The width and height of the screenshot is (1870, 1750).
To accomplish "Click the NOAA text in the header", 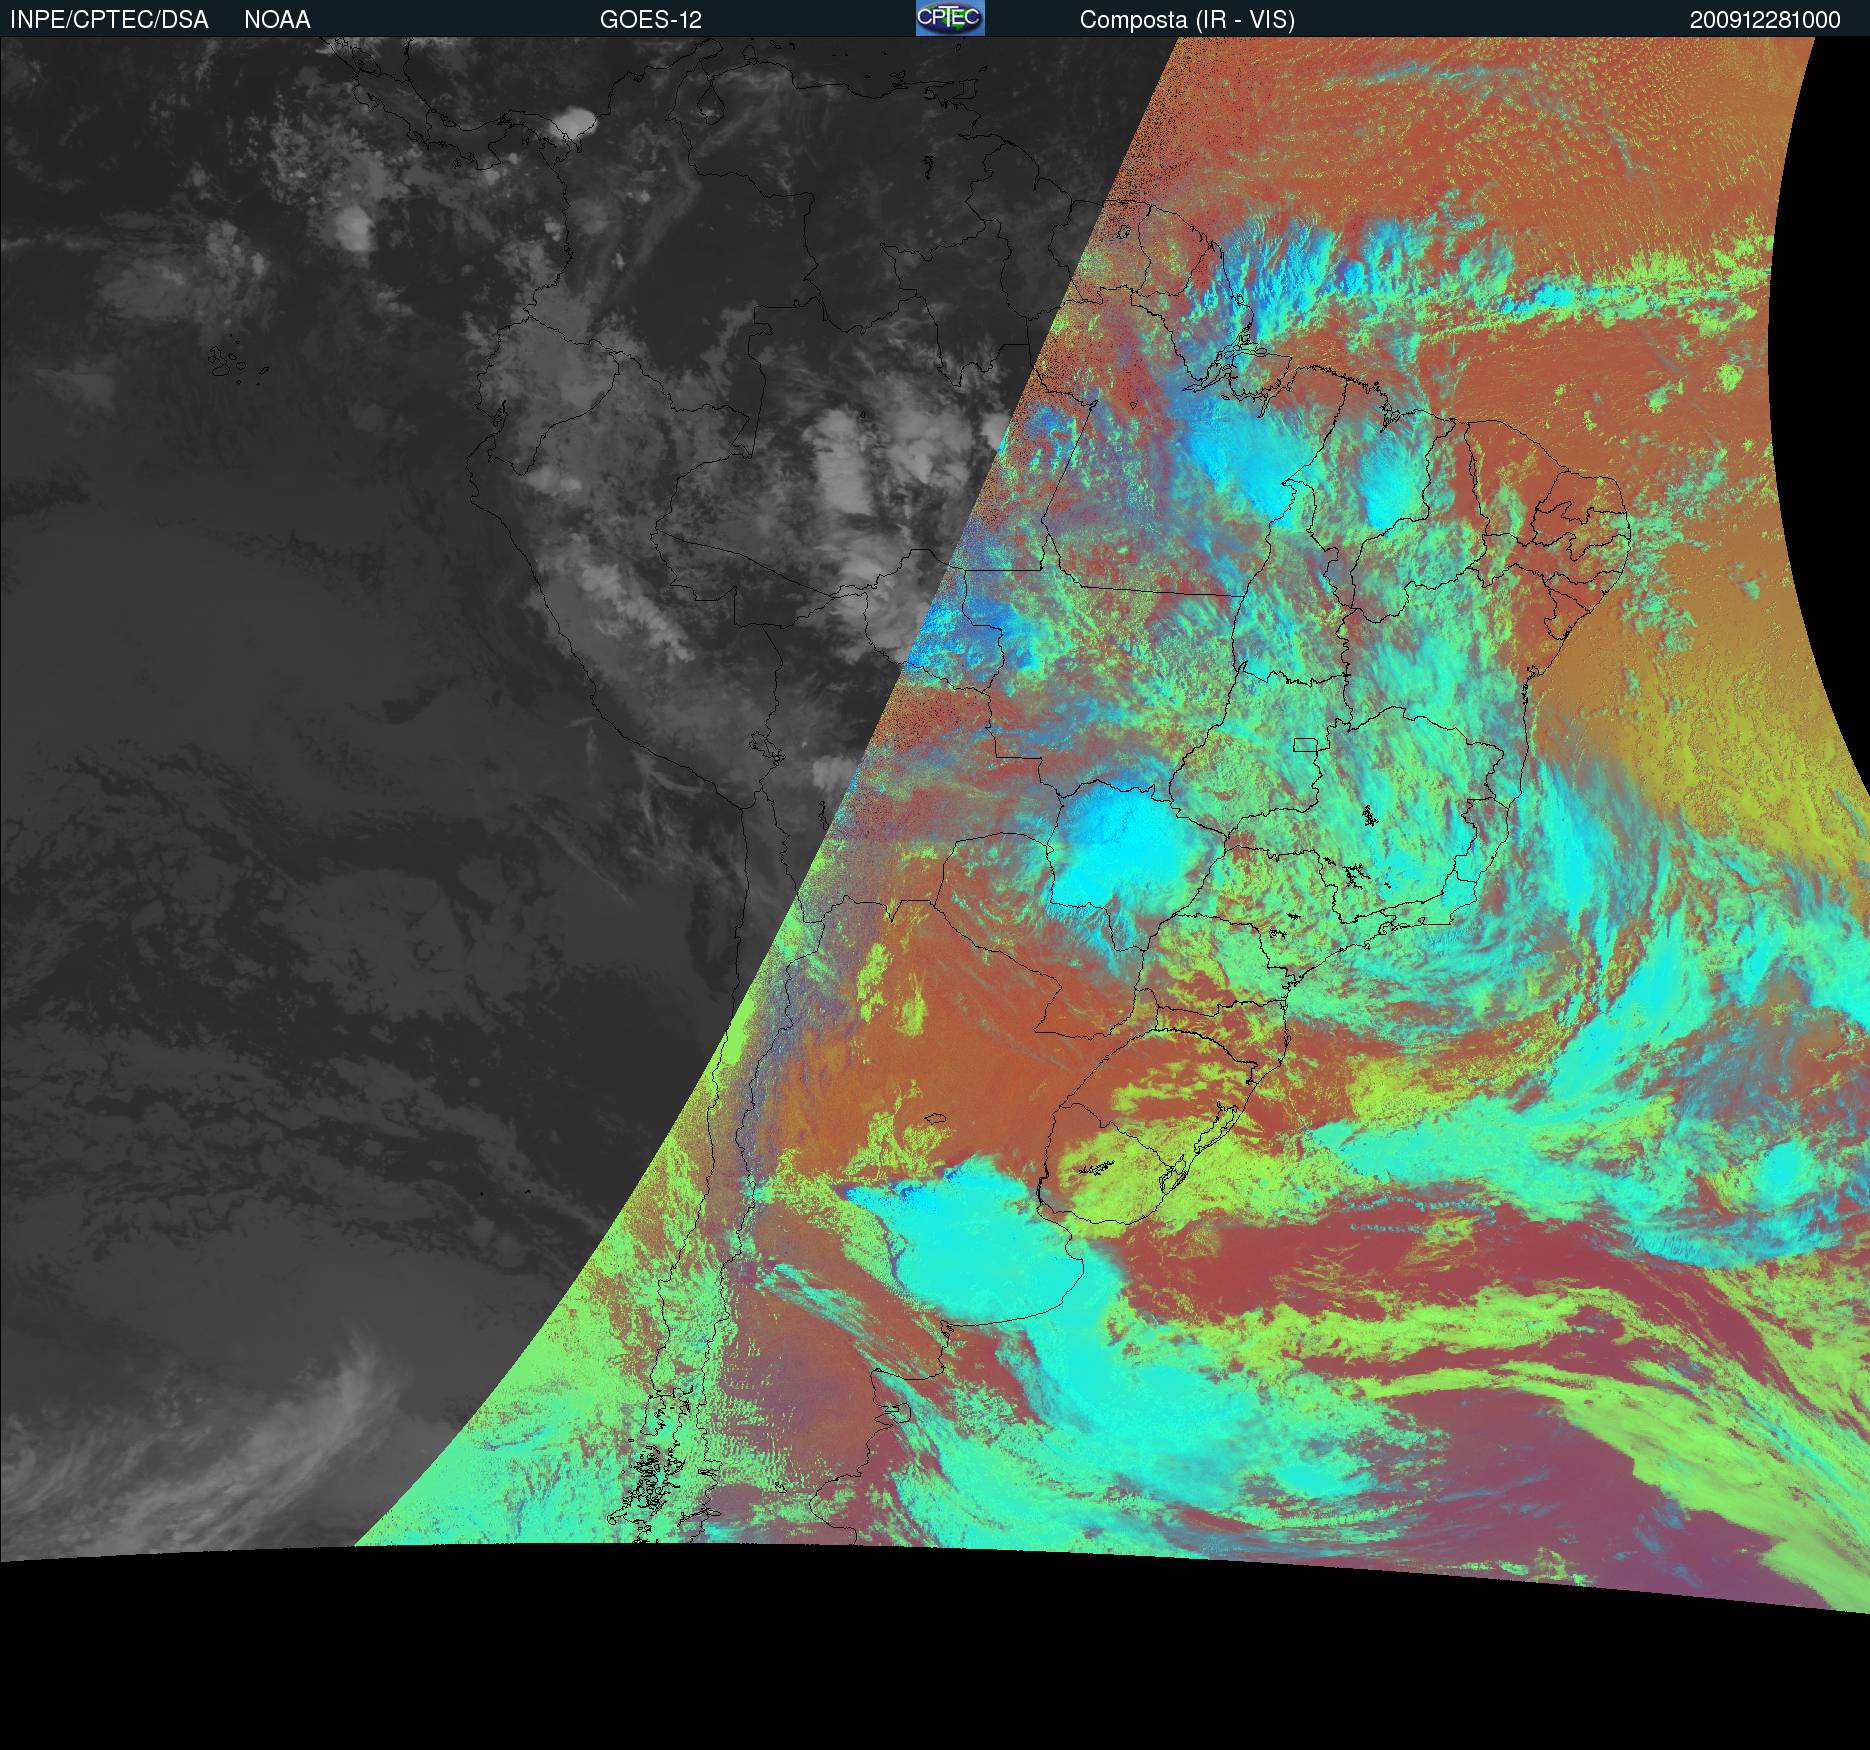I will [277, 20].
